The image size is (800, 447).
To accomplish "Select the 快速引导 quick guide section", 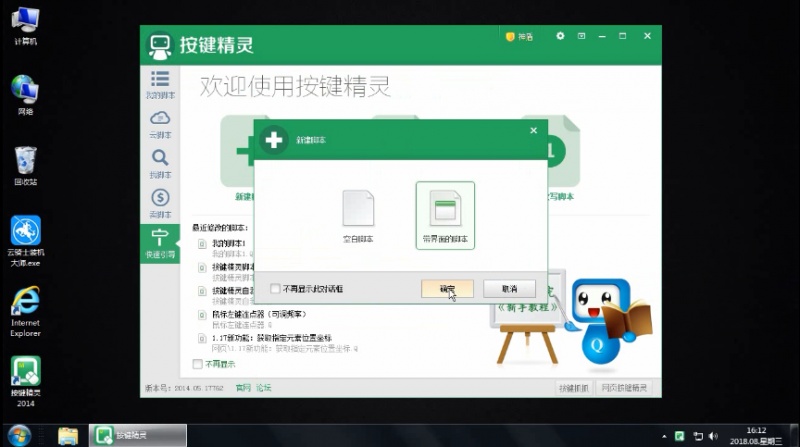I will (x=160, y=243).
